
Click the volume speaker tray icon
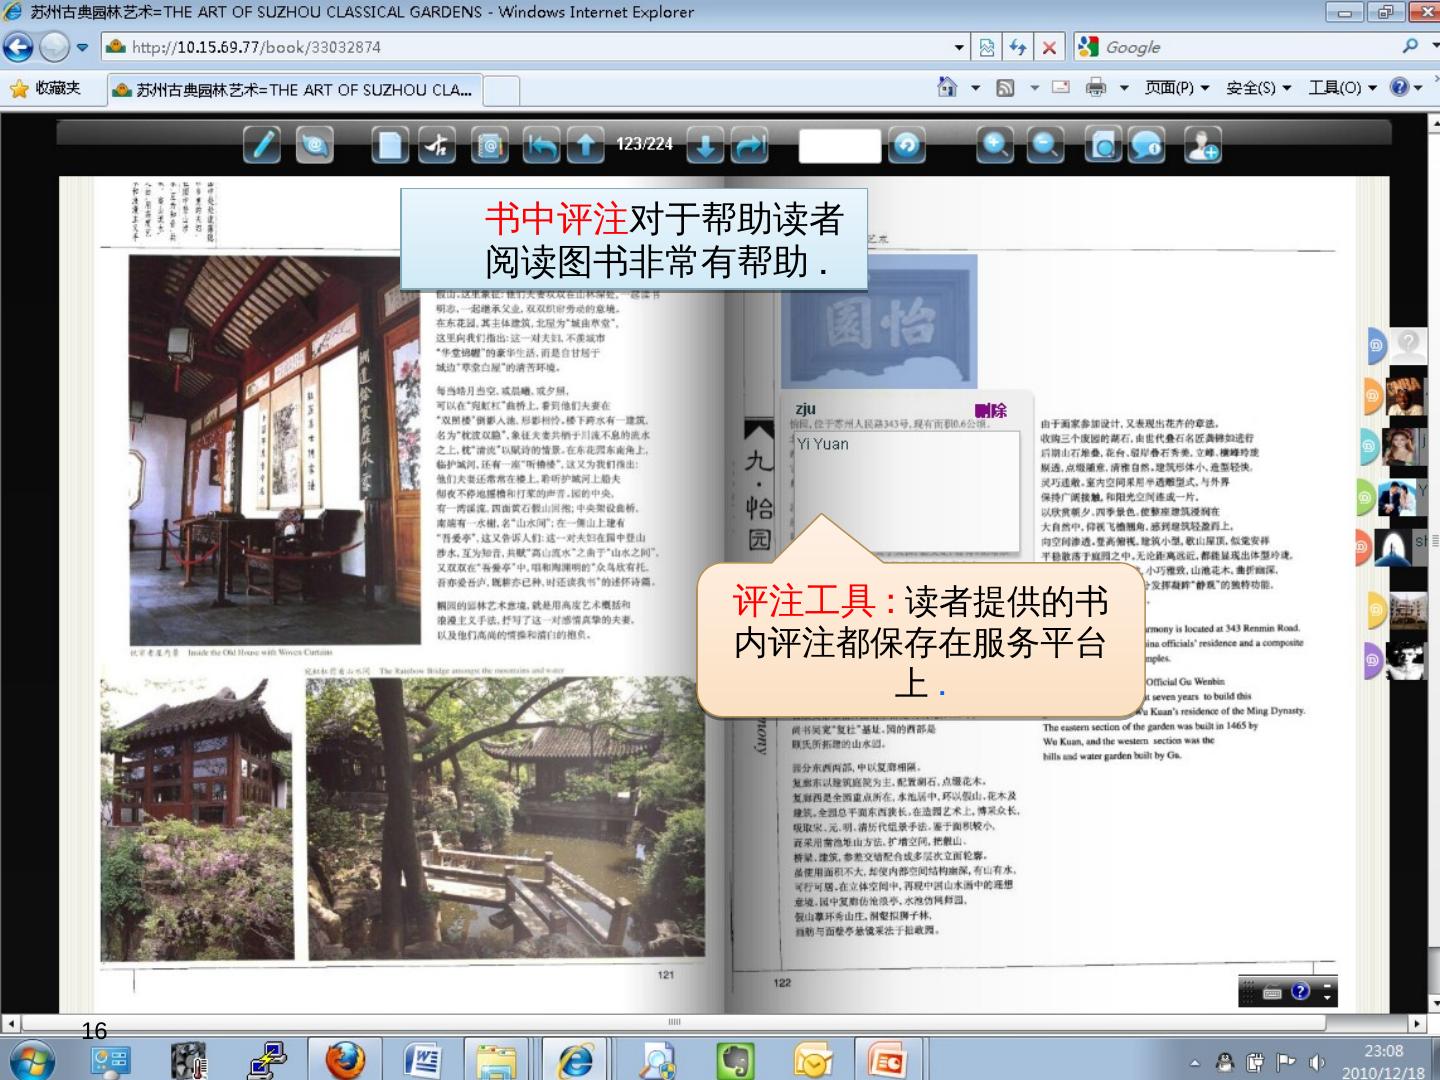point(1317,1062)
